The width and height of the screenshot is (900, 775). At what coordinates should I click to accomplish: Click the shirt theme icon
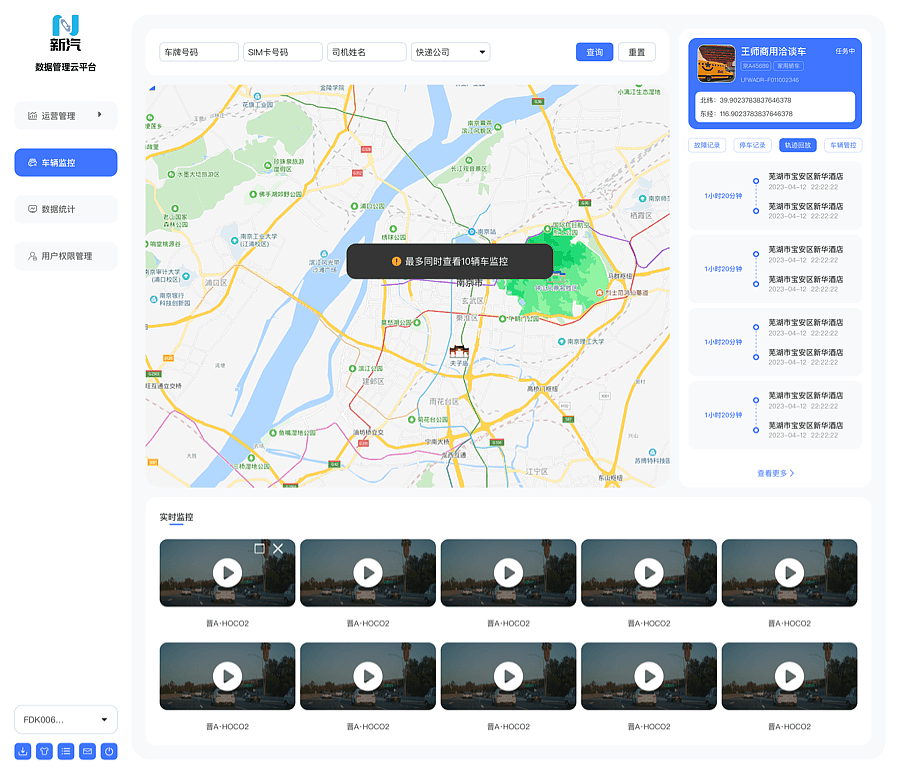pos(44,751)
